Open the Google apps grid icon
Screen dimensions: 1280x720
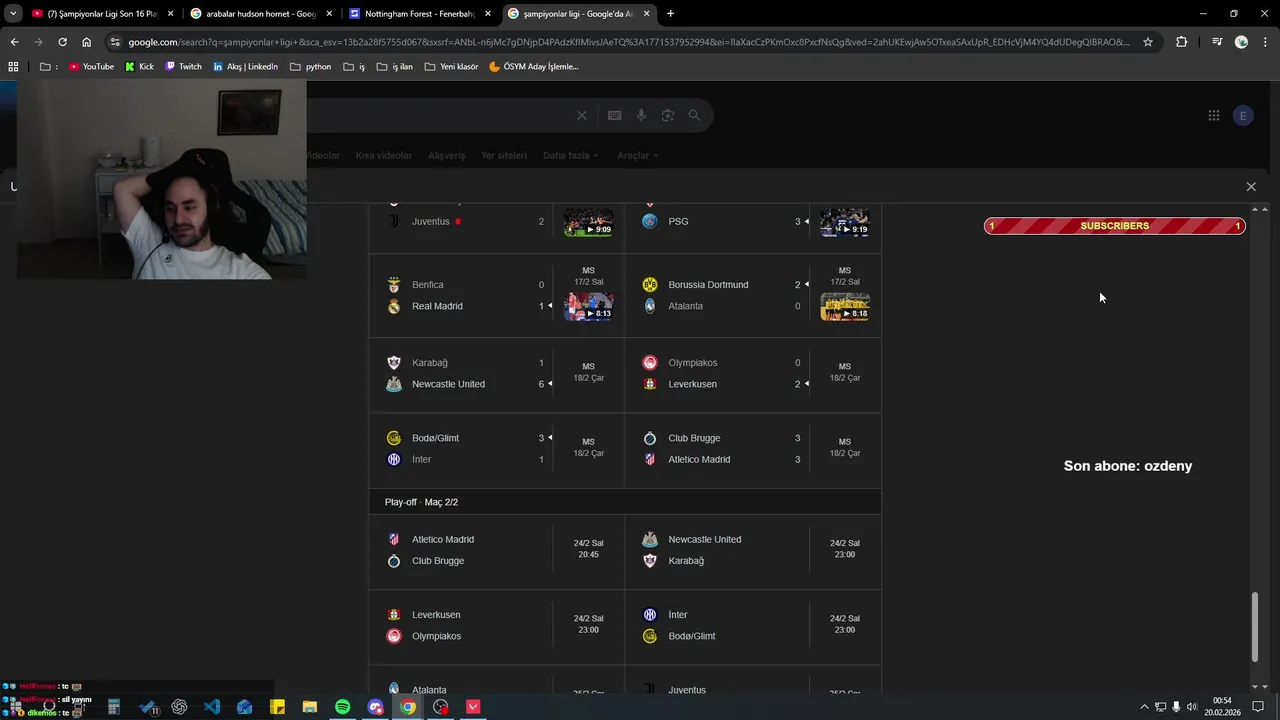pos(1213,116)
